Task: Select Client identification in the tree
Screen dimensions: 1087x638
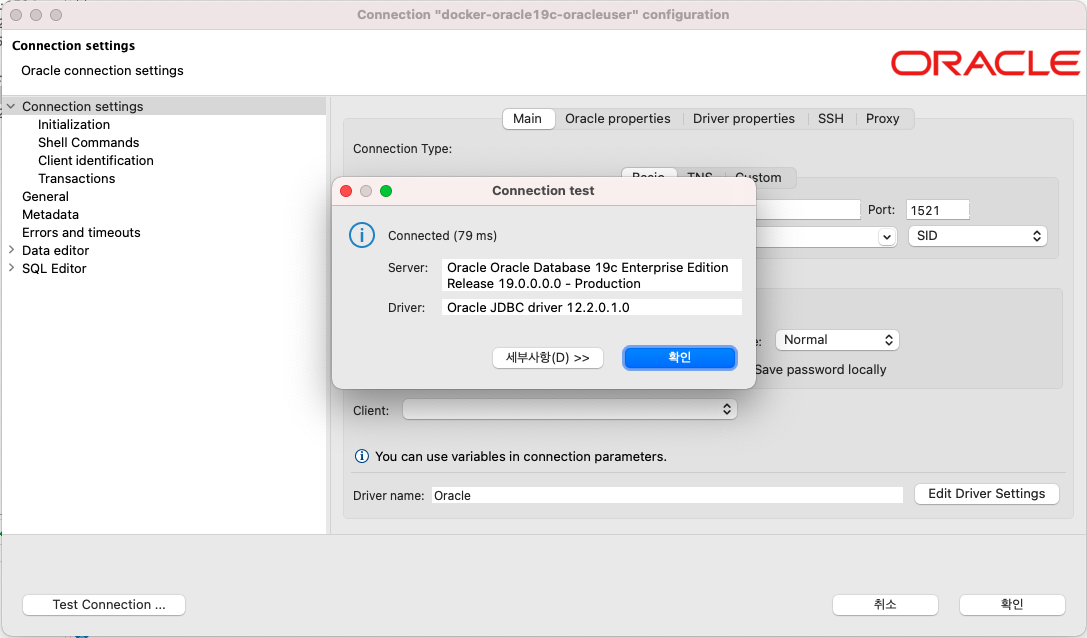Action: 96,160
